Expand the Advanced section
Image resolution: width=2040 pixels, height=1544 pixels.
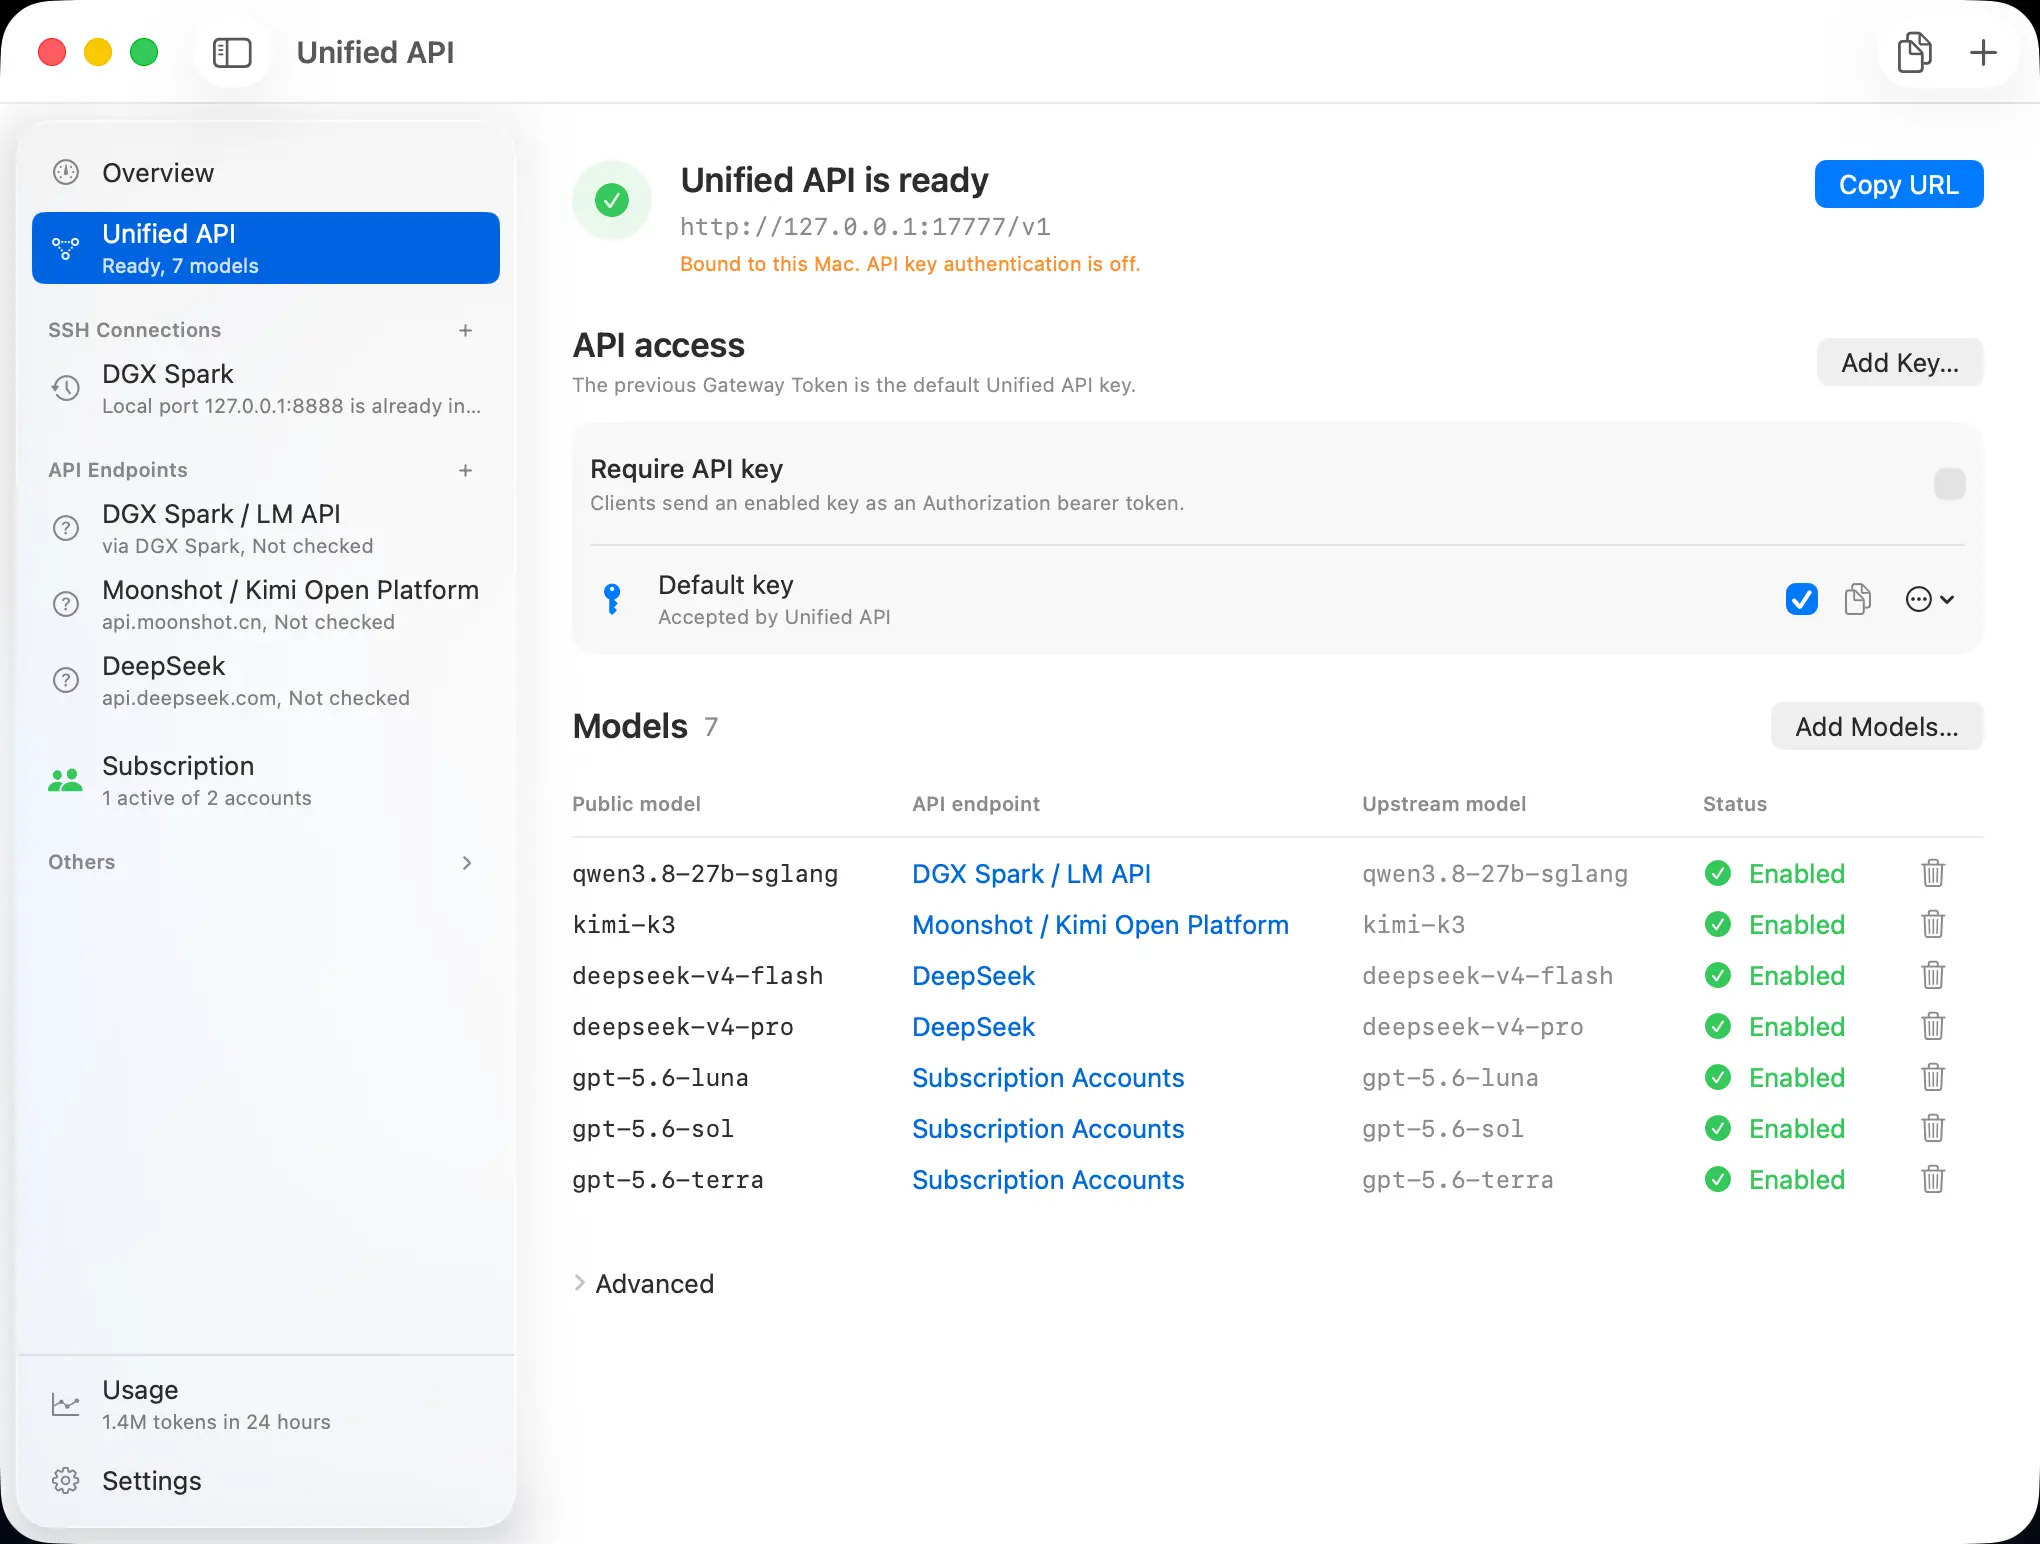tap(644, 1283)
